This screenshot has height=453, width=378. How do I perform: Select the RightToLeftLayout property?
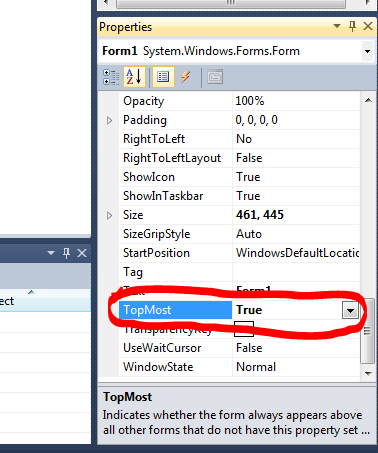tap(175, 158)
